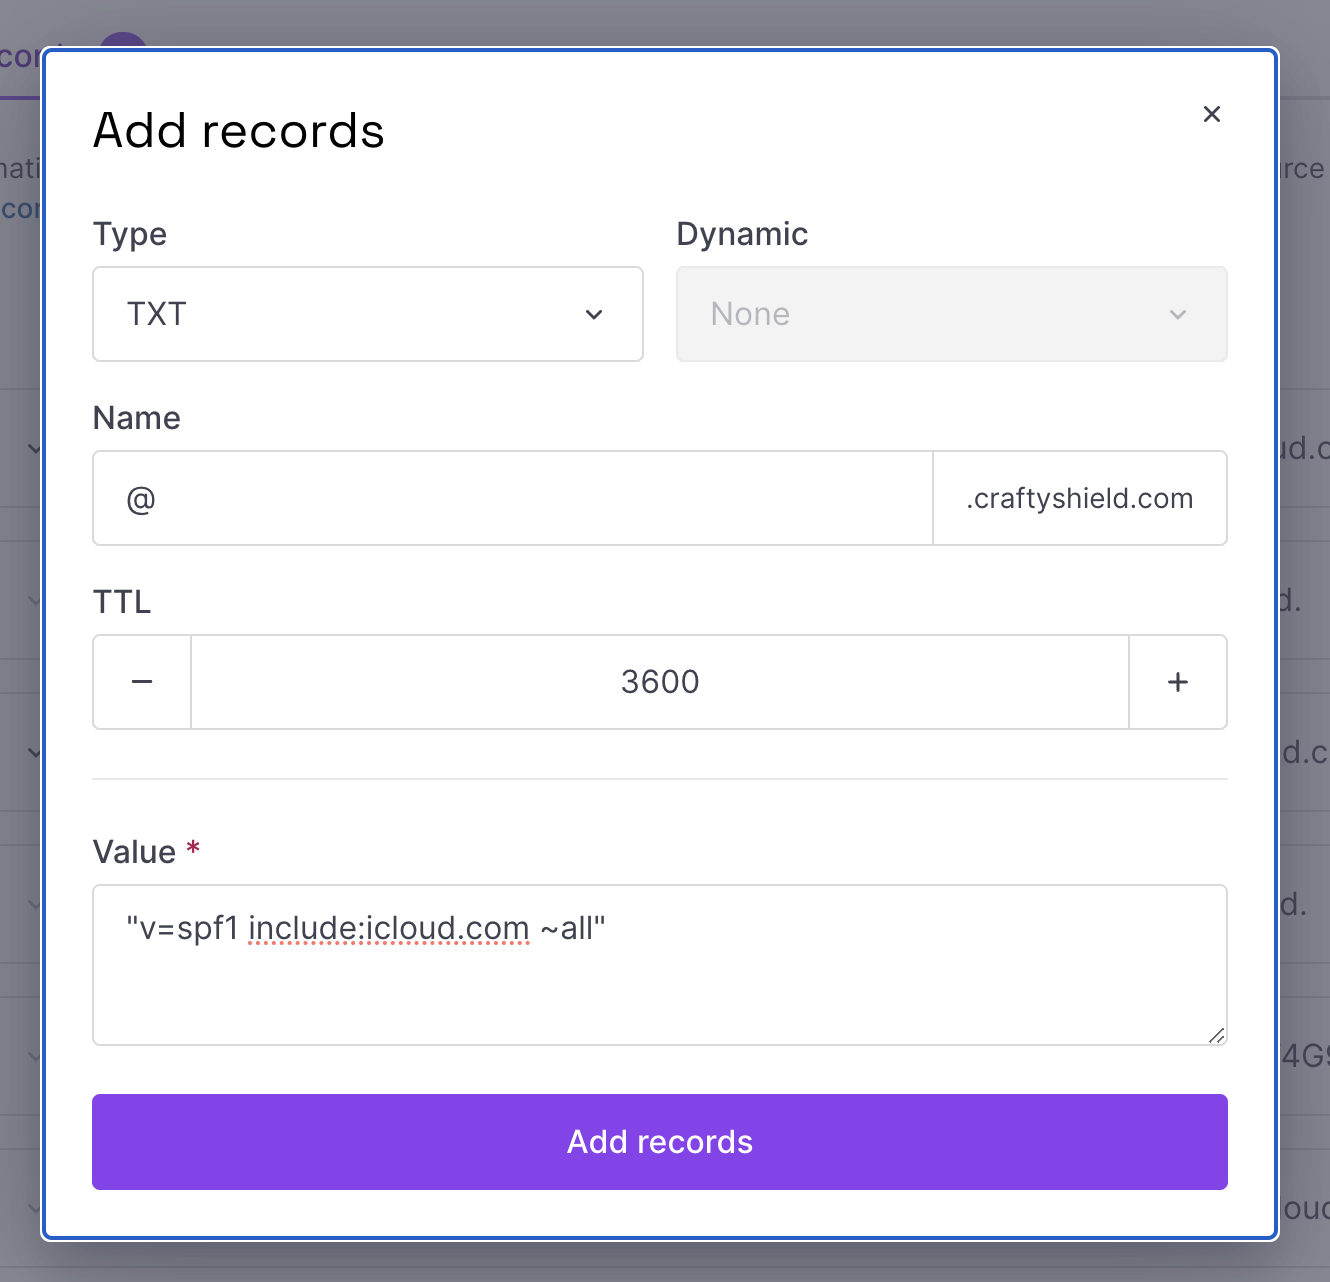1330x1282 pixels.
Task: Click the Value field label
Action: click(x=134, y=852)
